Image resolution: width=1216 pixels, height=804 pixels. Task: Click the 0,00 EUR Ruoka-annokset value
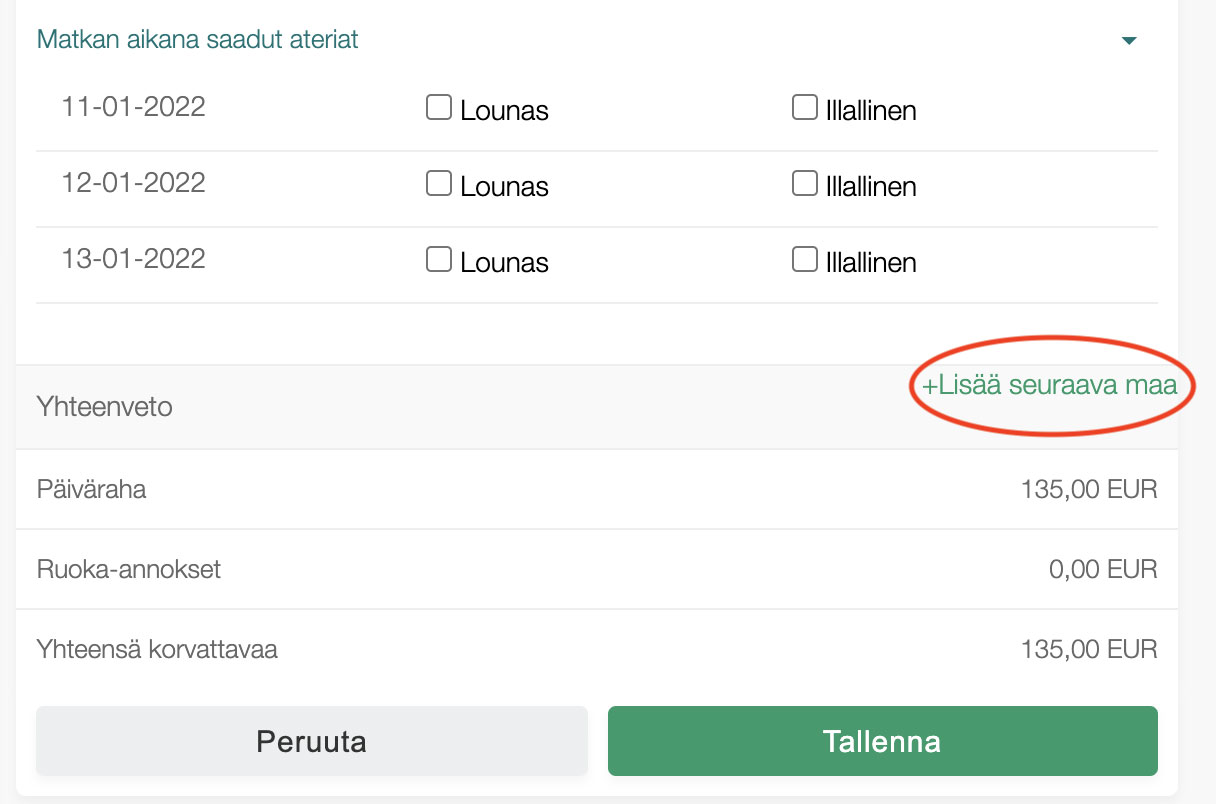(x=1102, y=570)
